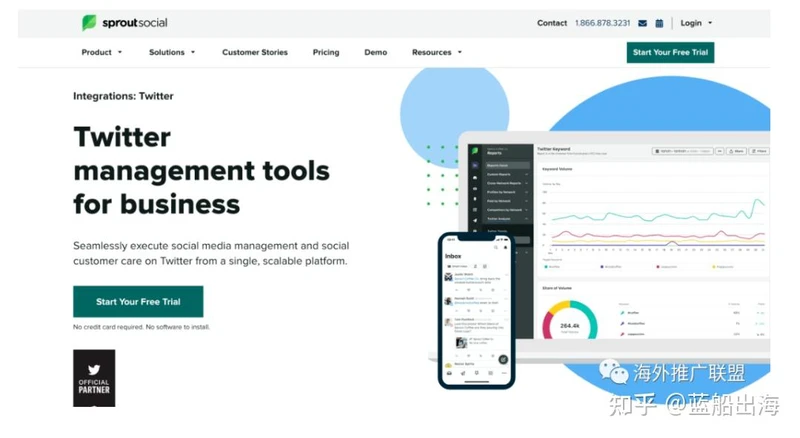
Task: Click the Twitter Official Partner badge
Action: [x=94, y=378]
